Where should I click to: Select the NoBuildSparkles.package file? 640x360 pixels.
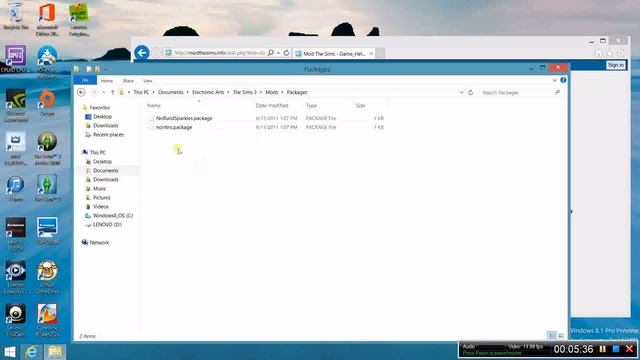point(184,118)
